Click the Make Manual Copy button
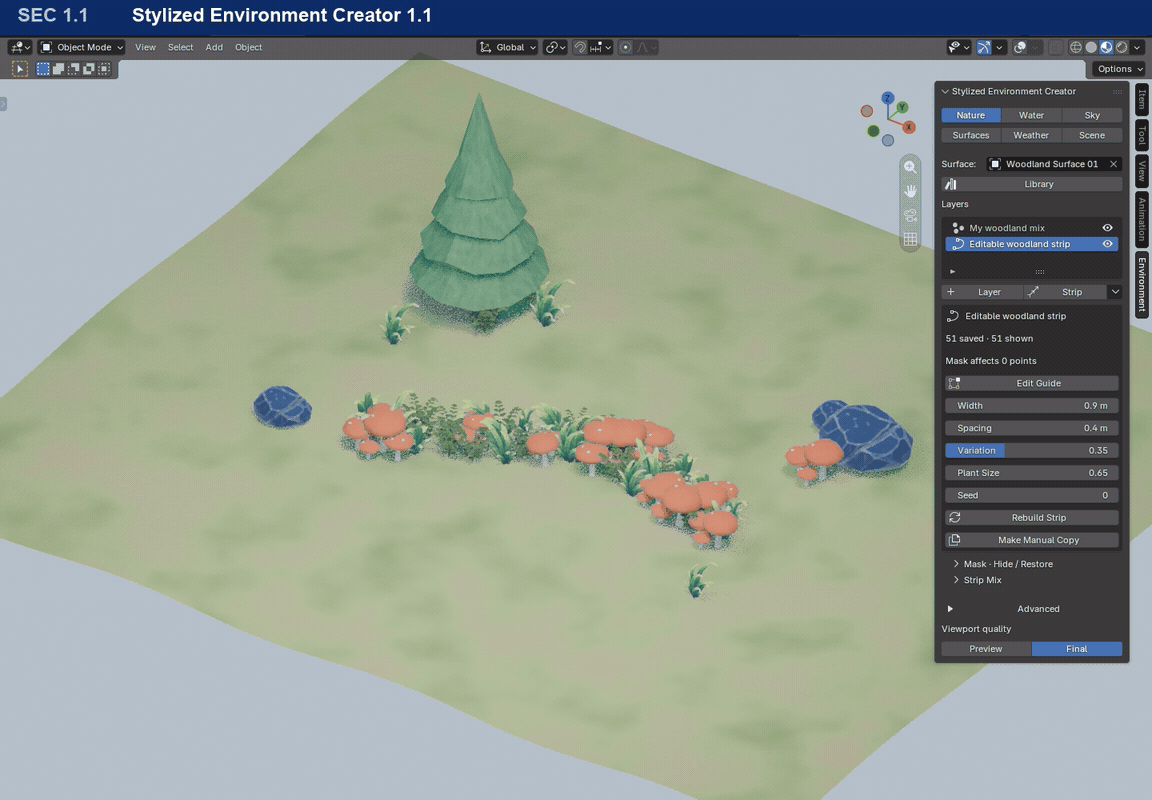This screenshot has width=1152, height=800. pos(1032,540)
